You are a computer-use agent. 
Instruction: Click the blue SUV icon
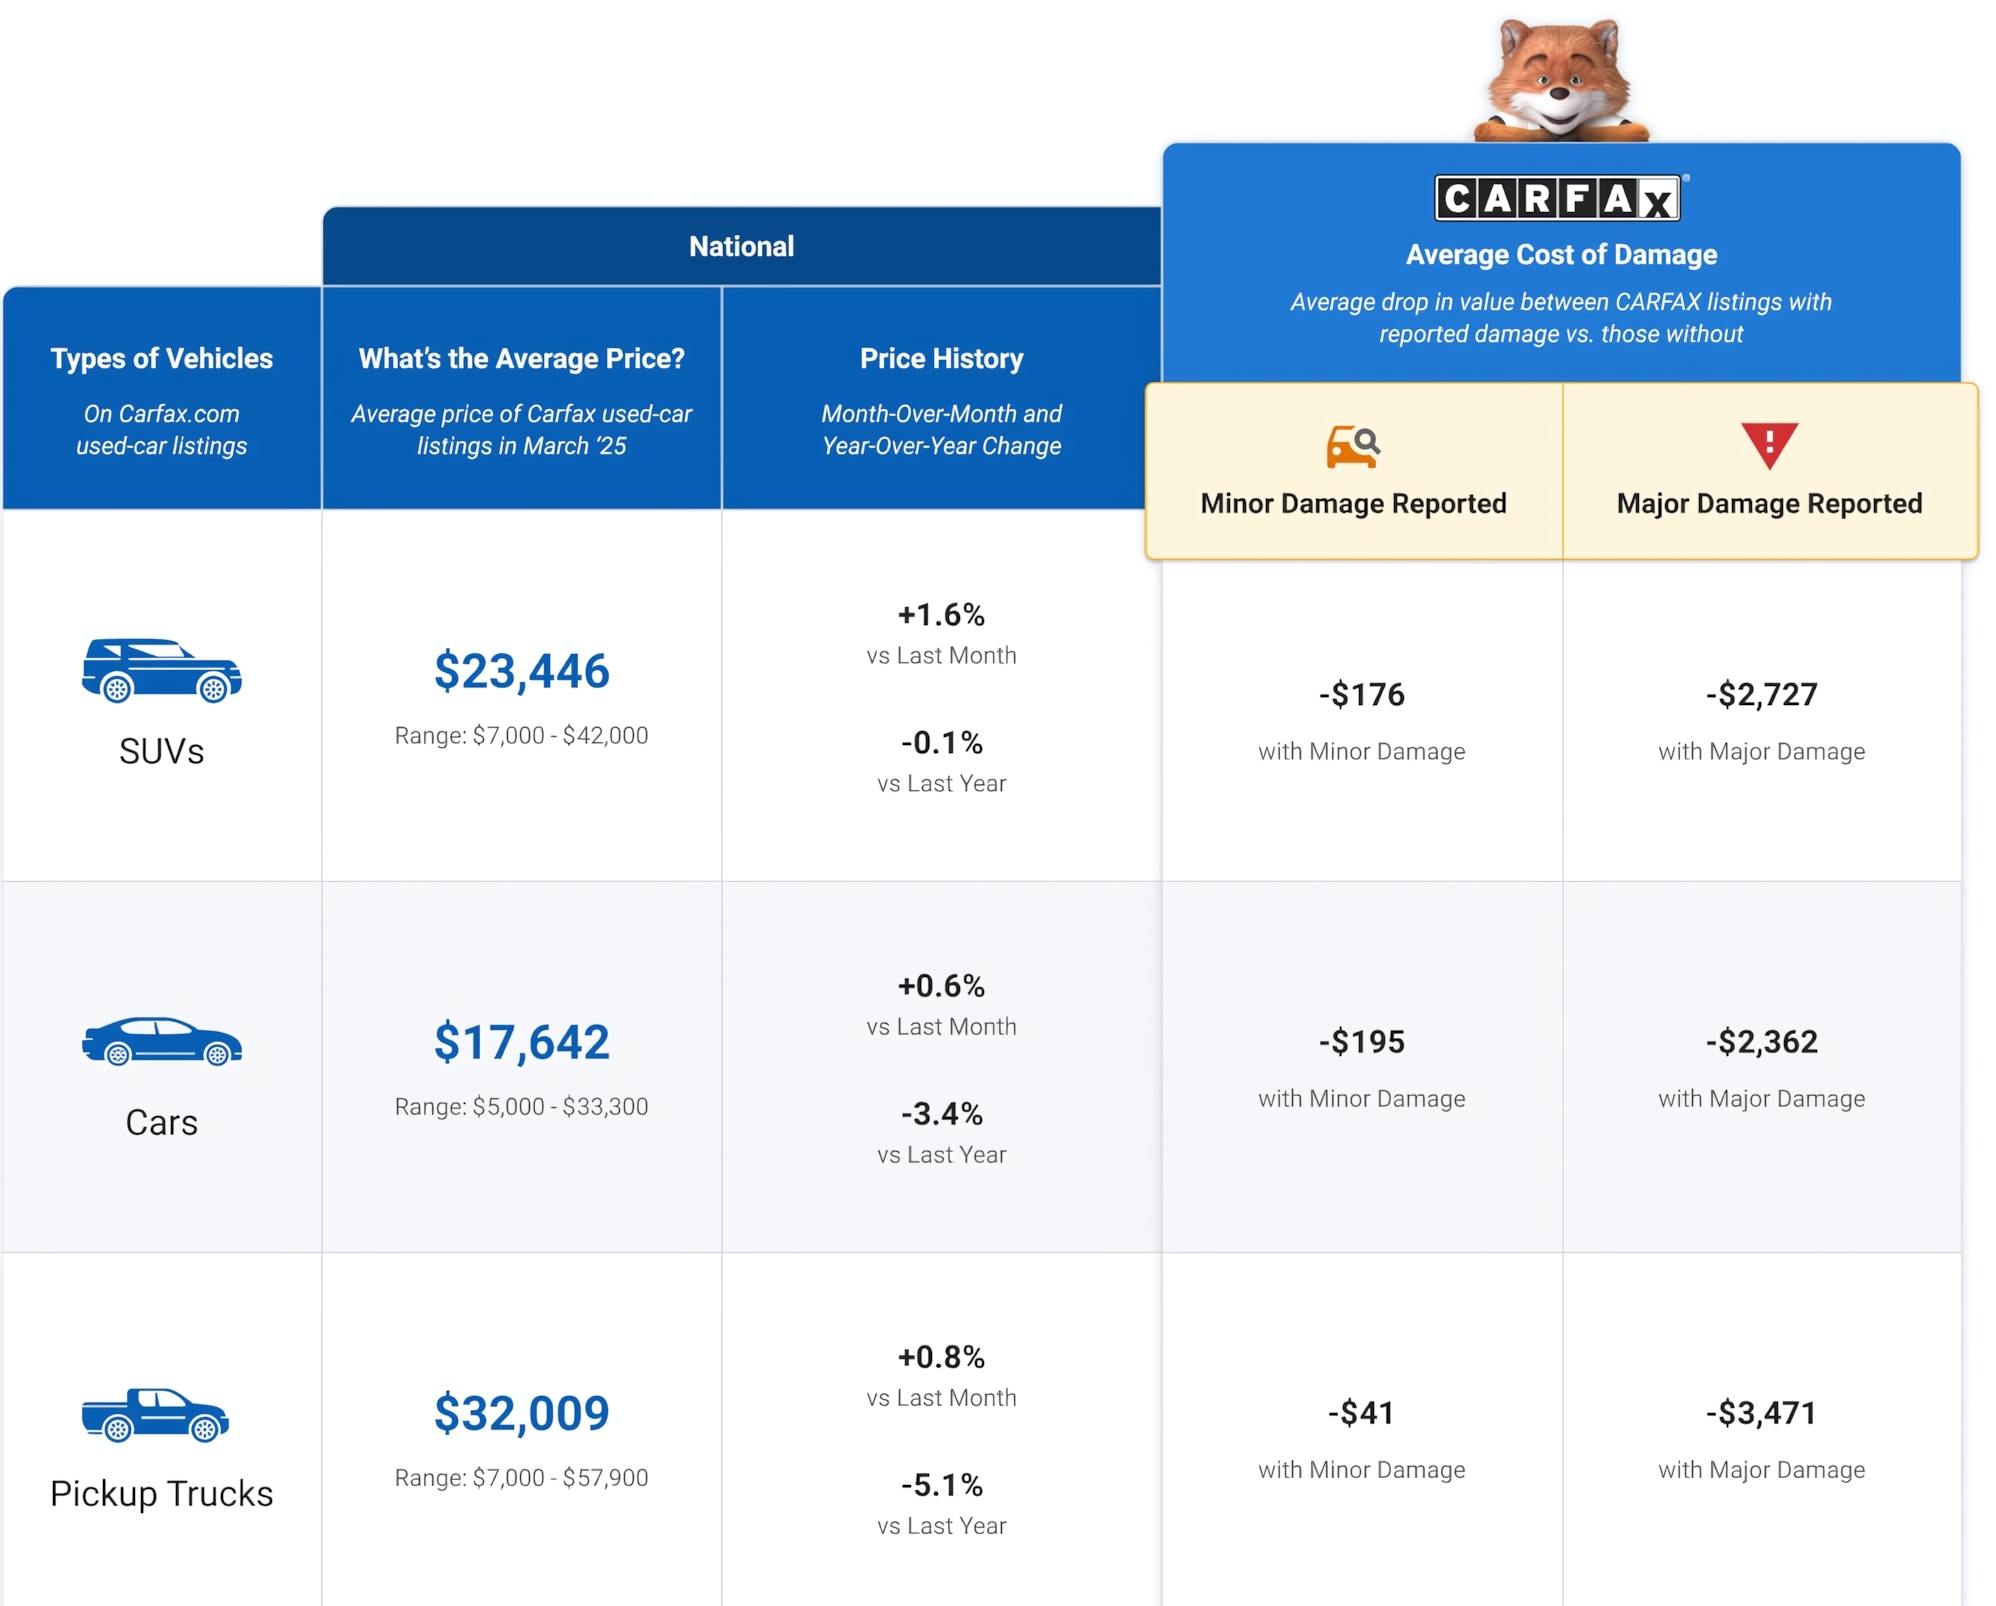pyautogui.click(x=161, y=670)
